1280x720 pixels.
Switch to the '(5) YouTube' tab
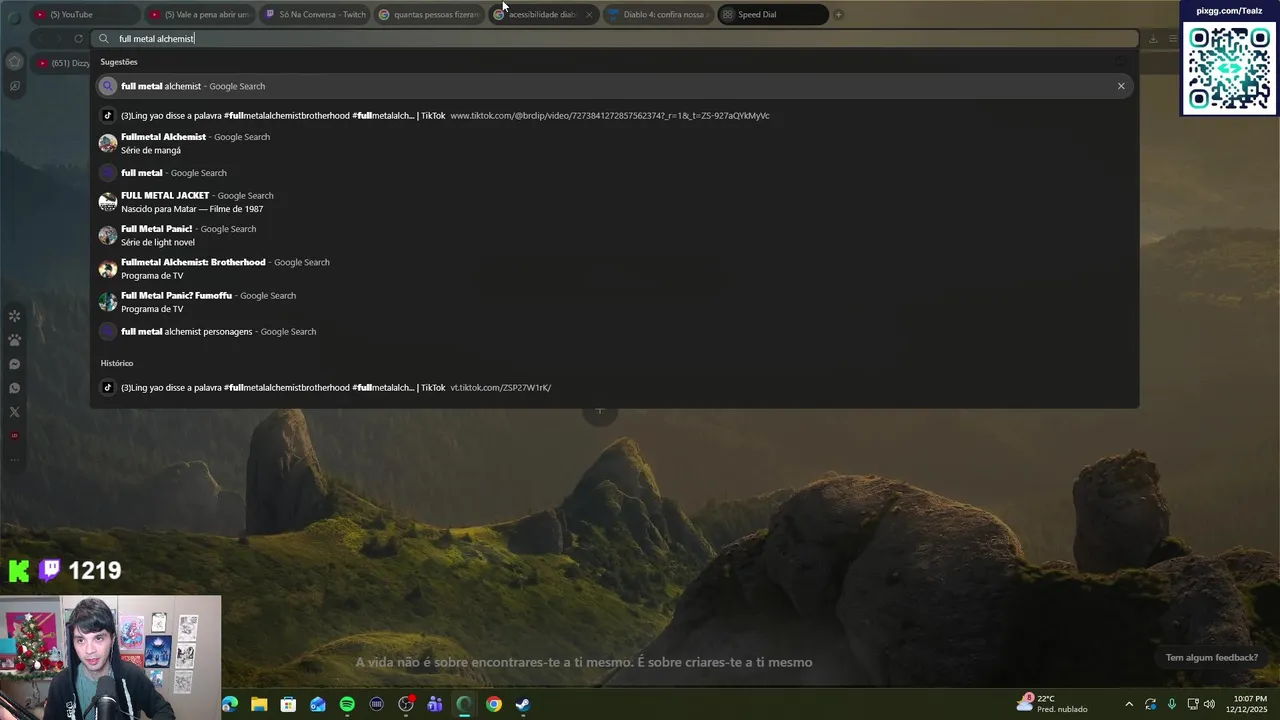84,15
